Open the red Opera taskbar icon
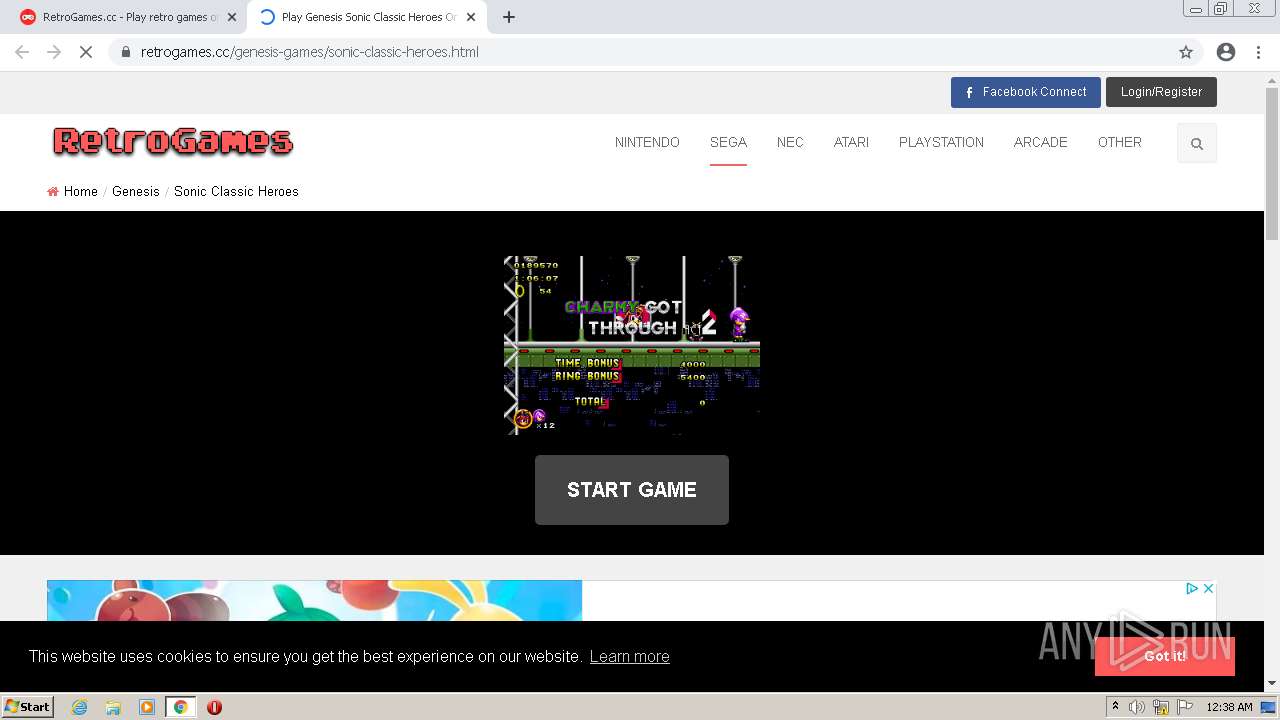Image resolution: width=1280 pixels, height=720 pixels. pyautogui.click(x=214, y=707)
